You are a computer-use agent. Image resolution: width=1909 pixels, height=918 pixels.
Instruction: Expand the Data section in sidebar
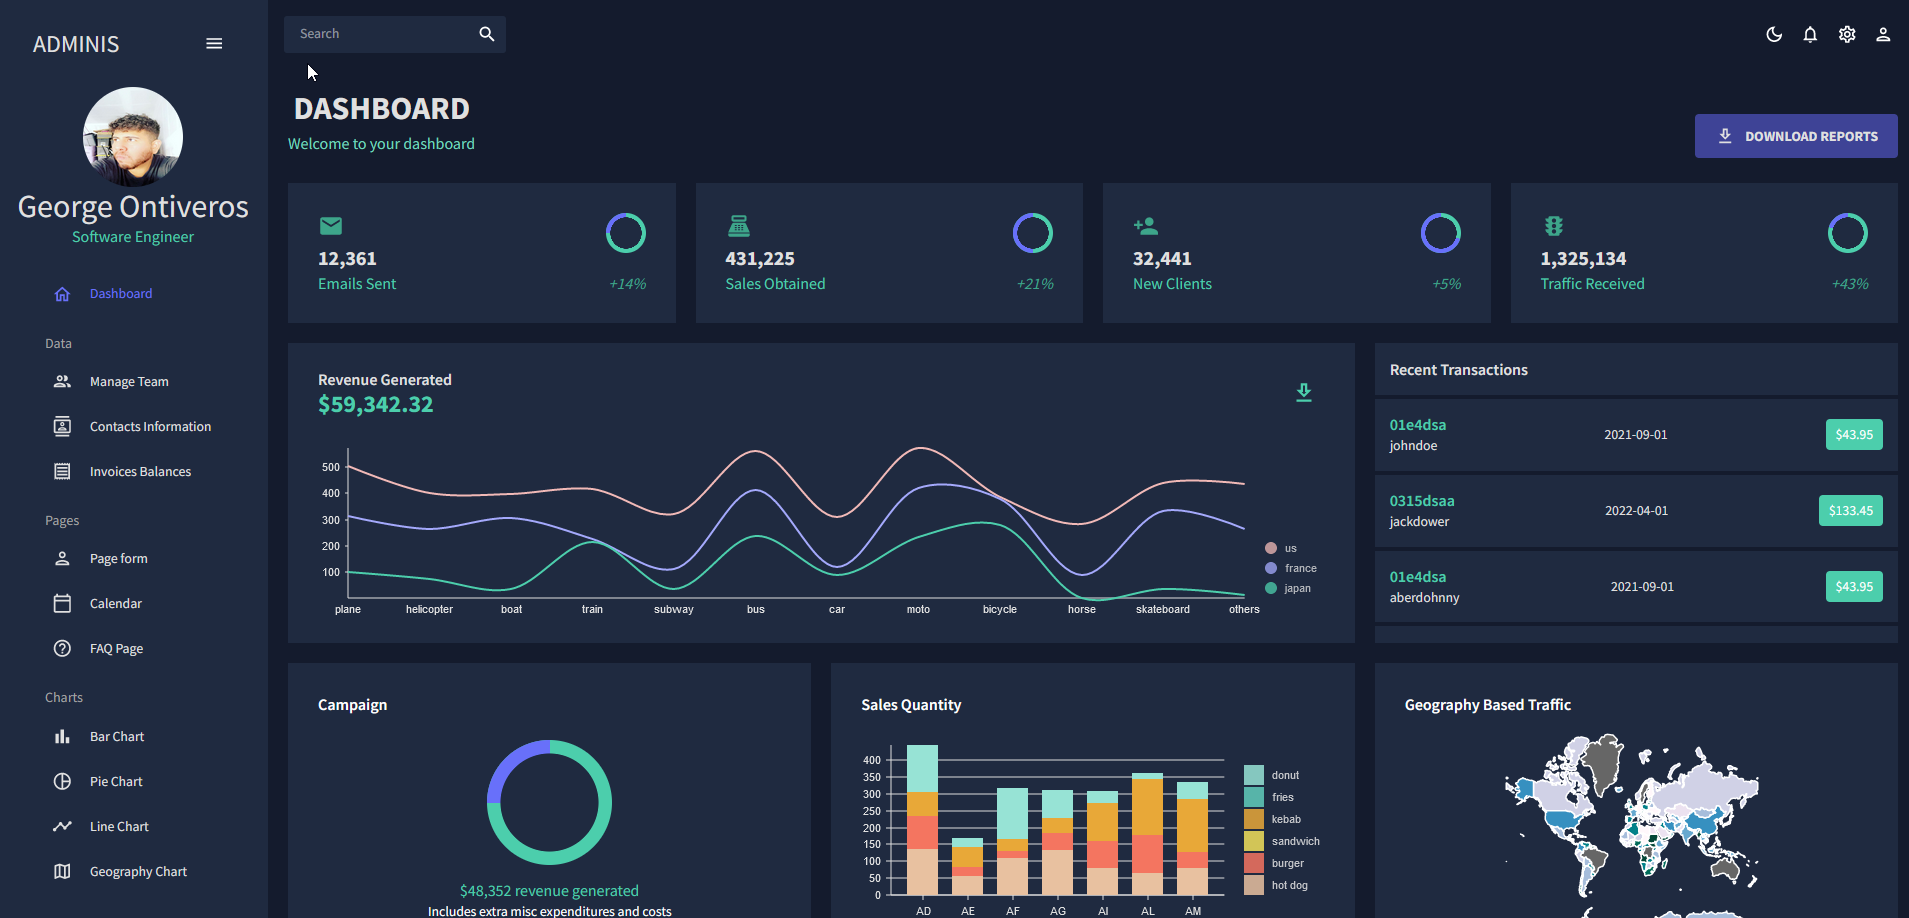click(x=58, y=343)
